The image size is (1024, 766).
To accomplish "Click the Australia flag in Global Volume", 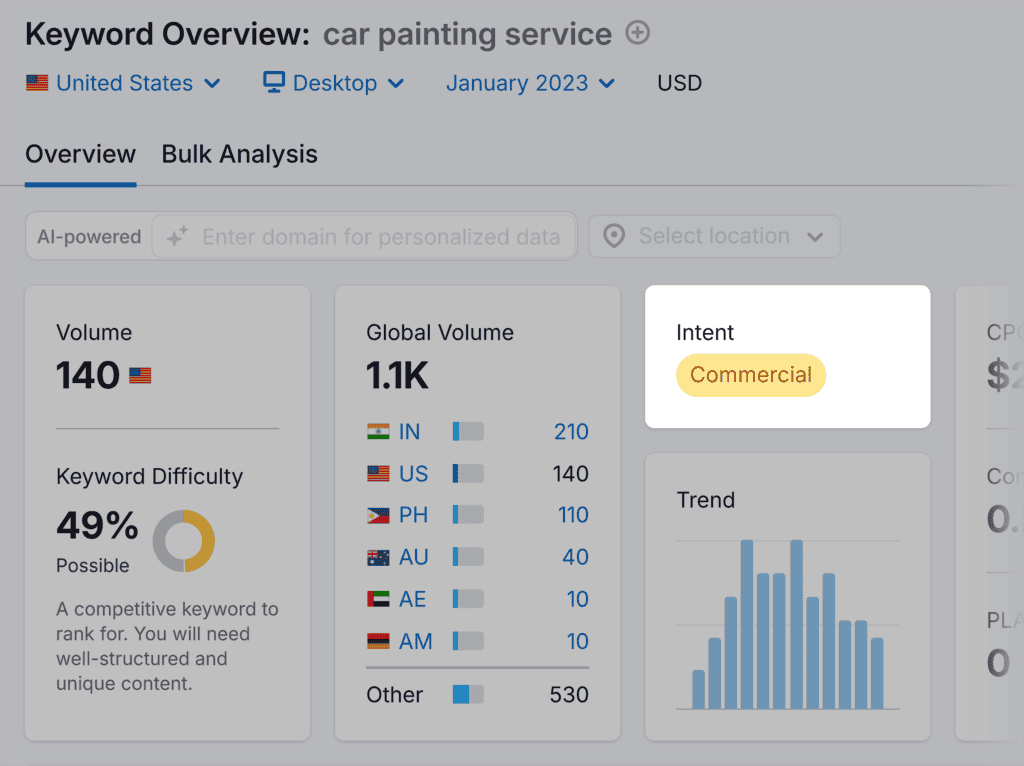I will point(378,558).
